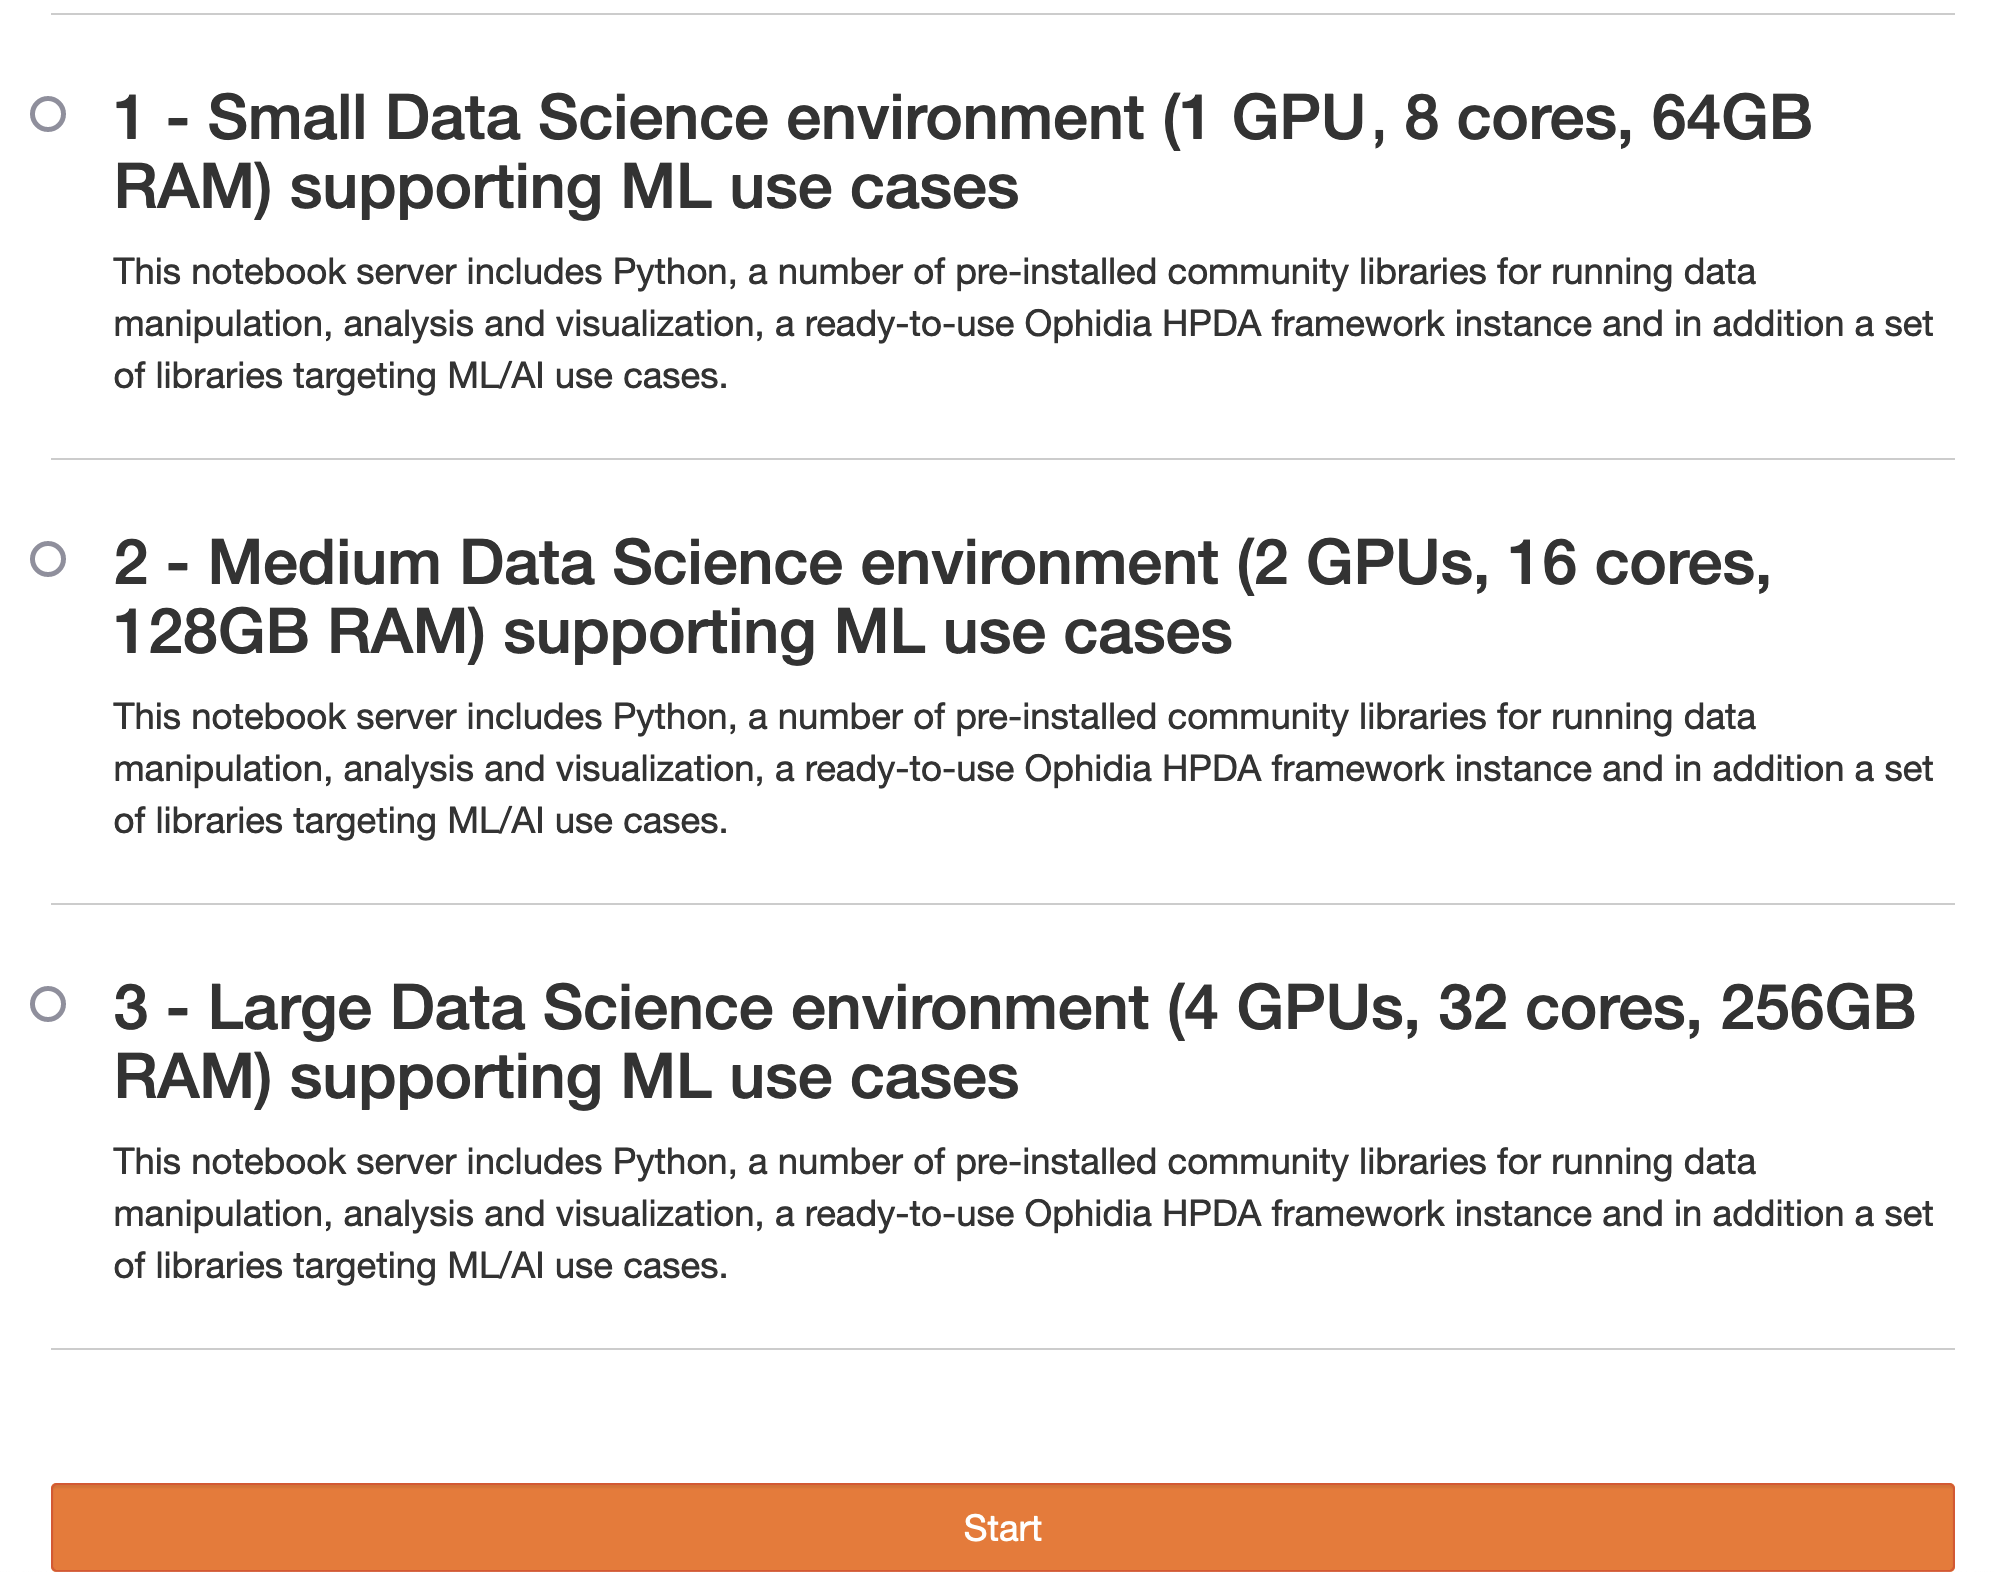Viewport: 1996px width, 1572px height.
Task: Click 'Ophidia HPDA' in the Medium environment description
Action: point(1142,769)
